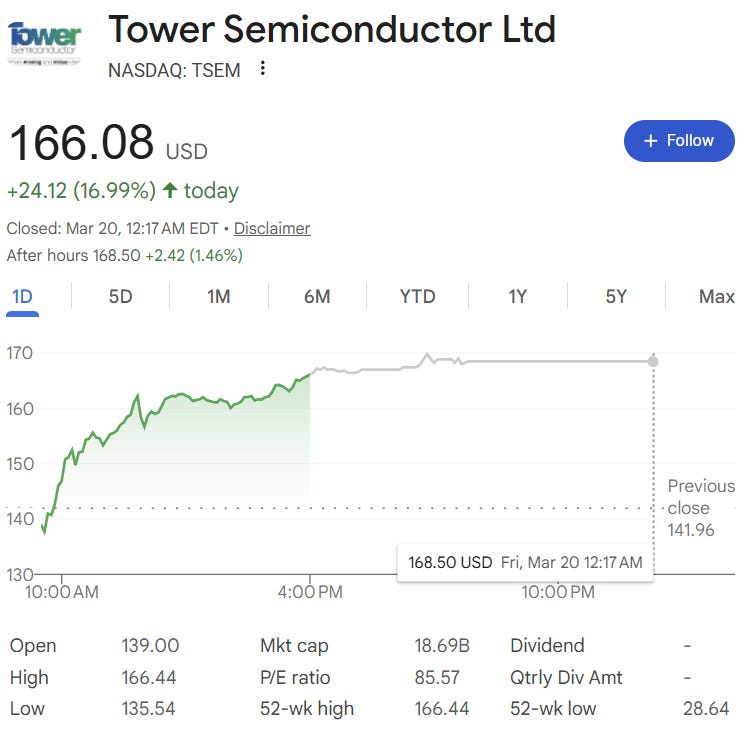Image resolution: width=756 pixels, height=736 pixels.
Task: Click the 168.50 USD chart tooltip
Action: (525, 562)
